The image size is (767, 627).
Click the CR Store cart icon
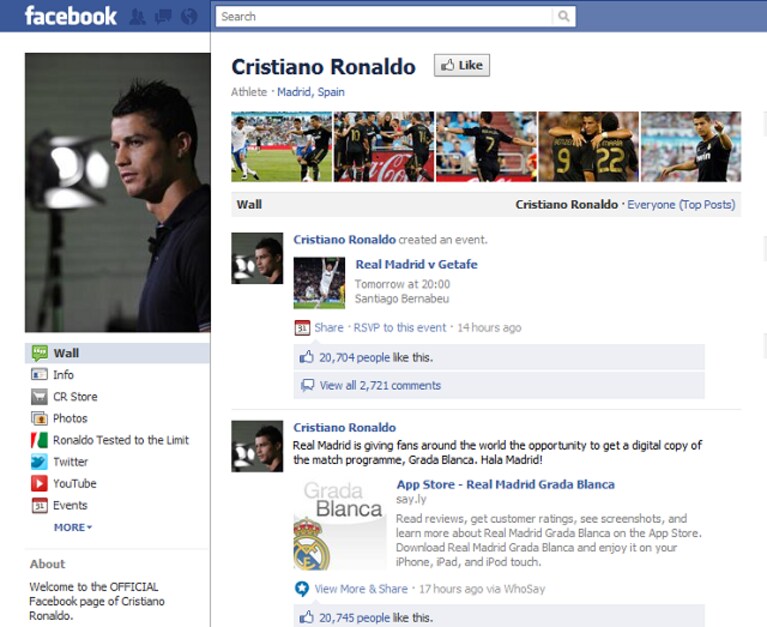[39, 397]
